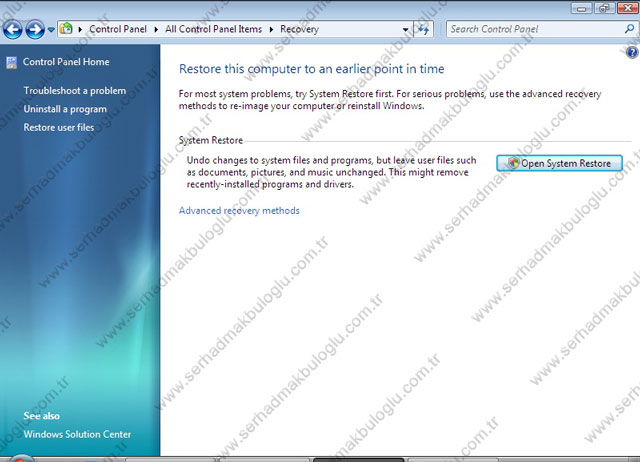640x462 pixels.
Task: Go back with the Back arrow button
Action: click(13, 29)
